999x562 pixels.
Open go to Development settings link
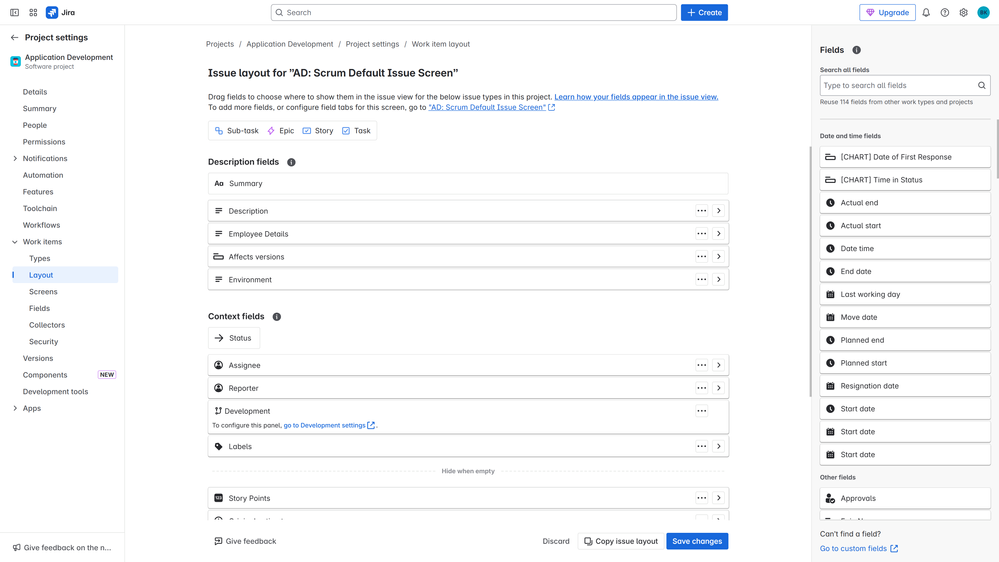329,426
